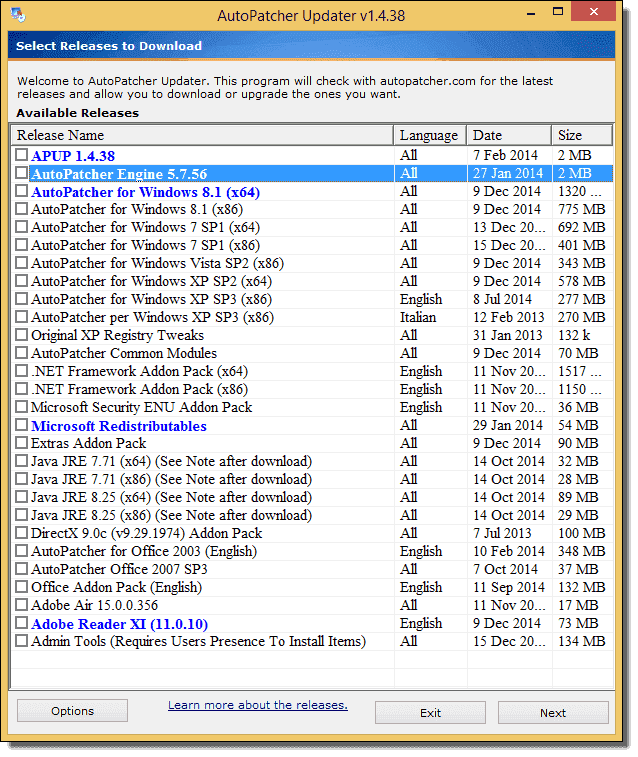Click 'Italian' language cell
The width and height of the screenshot is (638, 757).
coord(418,317)
